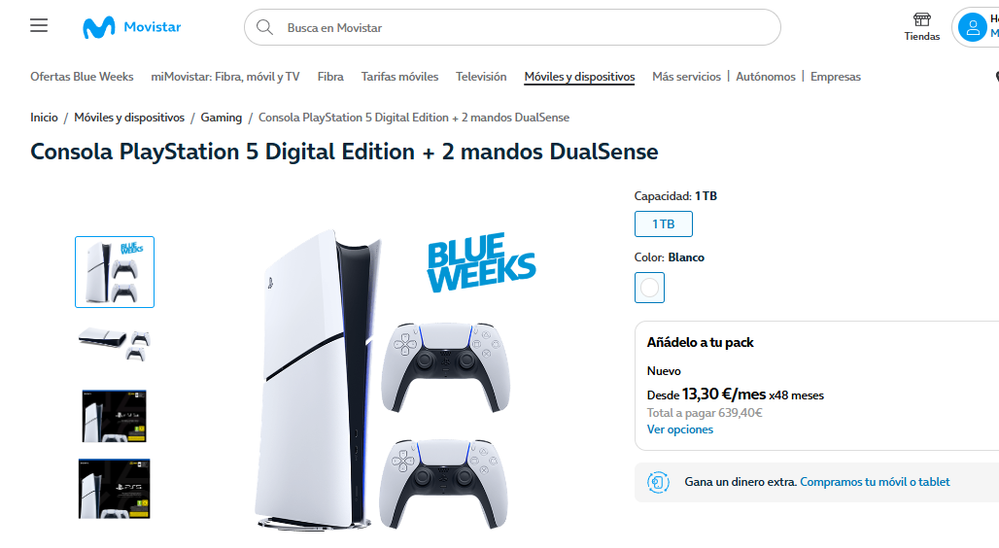Open the user account avatar icon
Image resolution: width=999 pixels, height=548 pixels.
(x=972, y=27)
